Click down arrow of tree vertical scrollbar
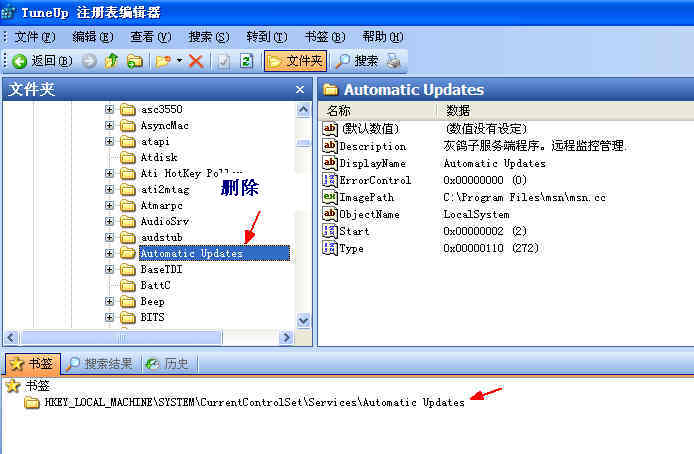 click(x=303, y=320)
